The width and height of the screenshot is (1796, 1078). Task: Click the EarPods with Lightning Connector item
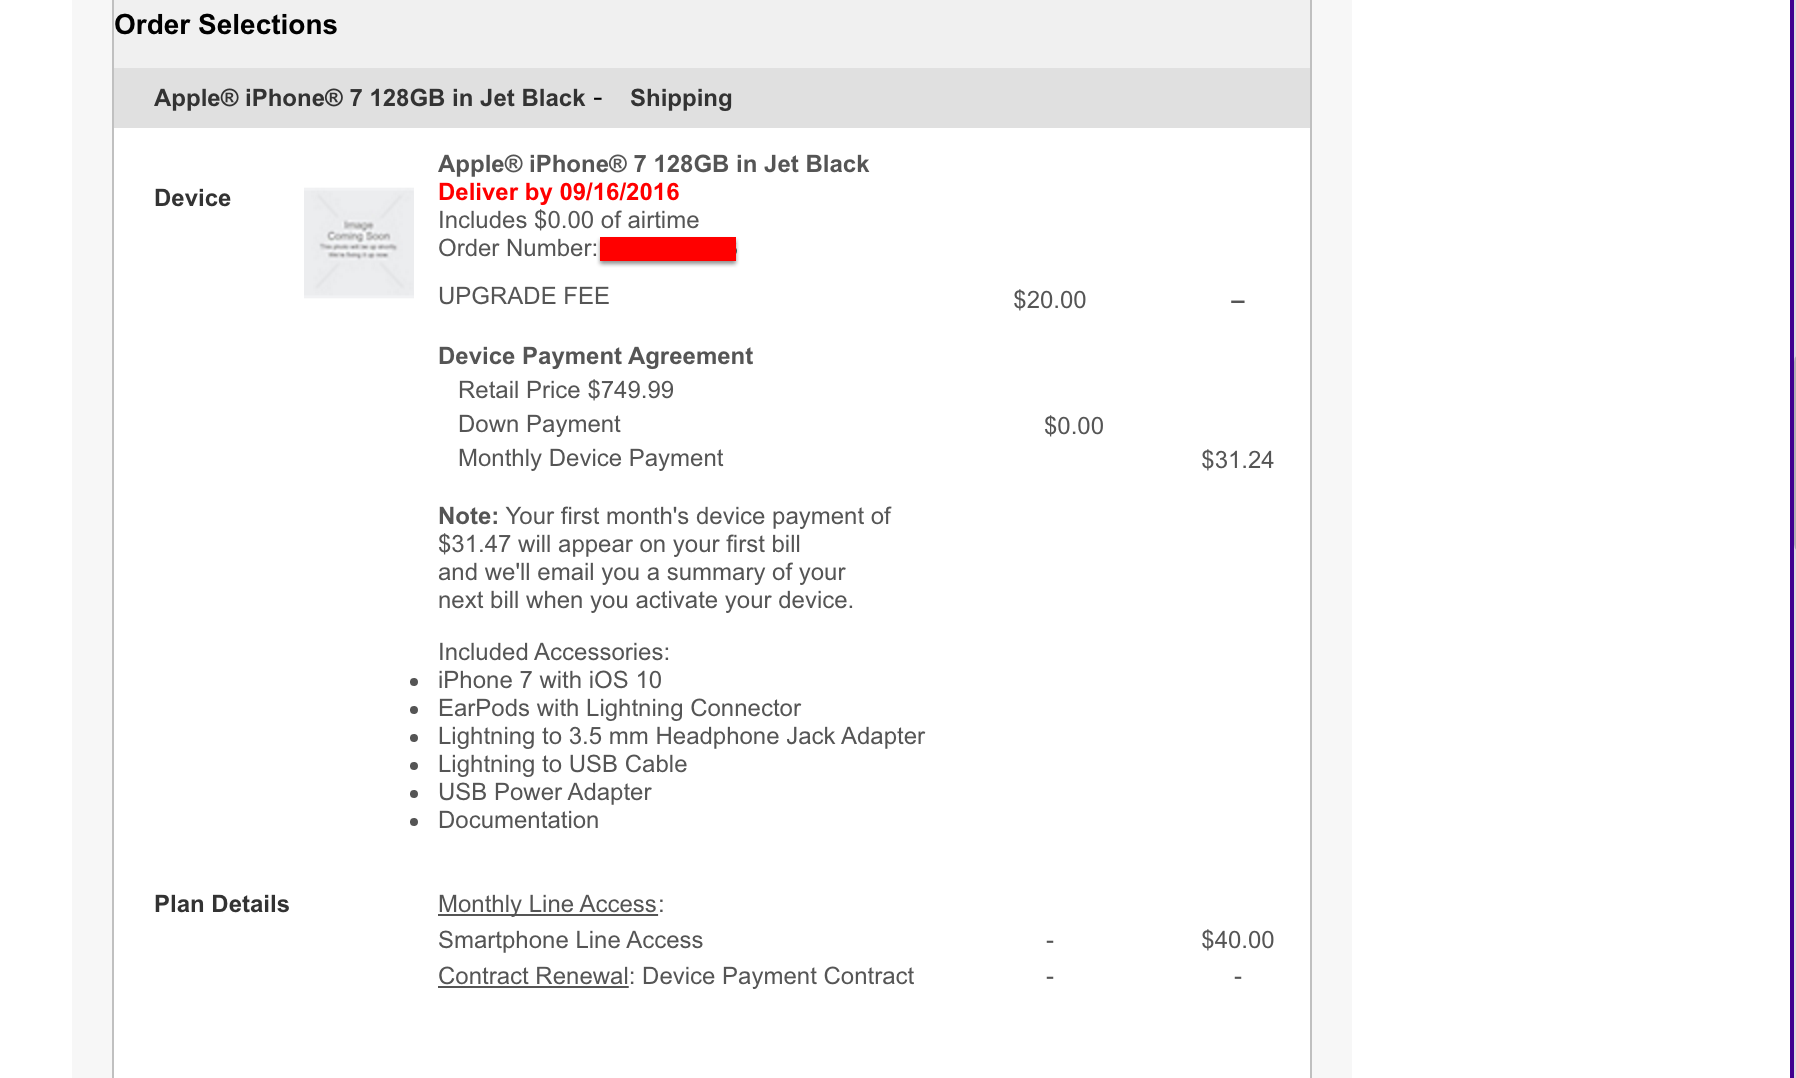coord(619,708)
